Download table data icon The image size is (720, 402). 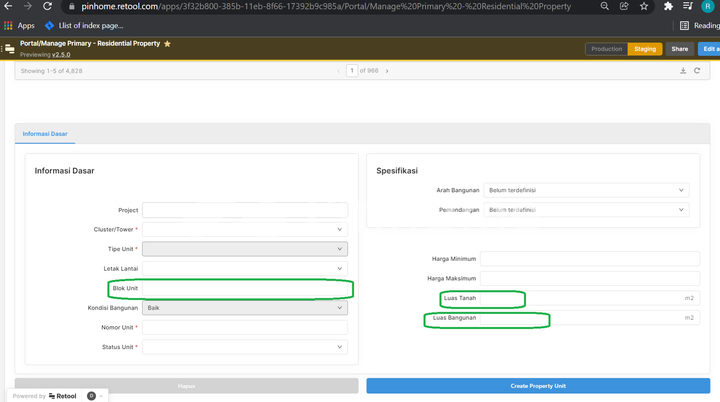tap(683, 71)
